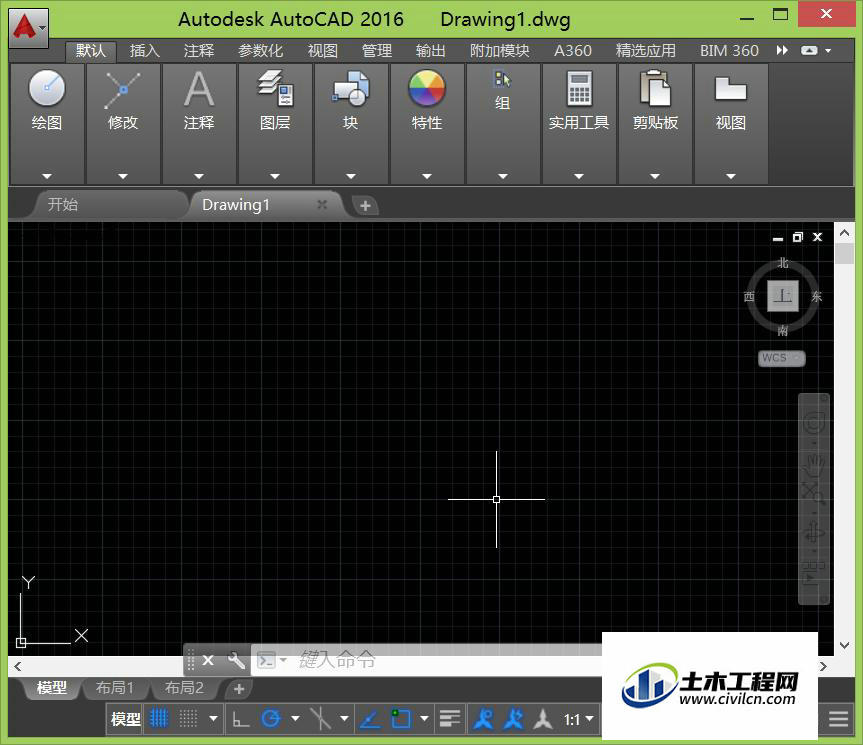Open the WCS coordinate system dropdown
Viewport: 863px width, 745px height.
pos(782,358)
